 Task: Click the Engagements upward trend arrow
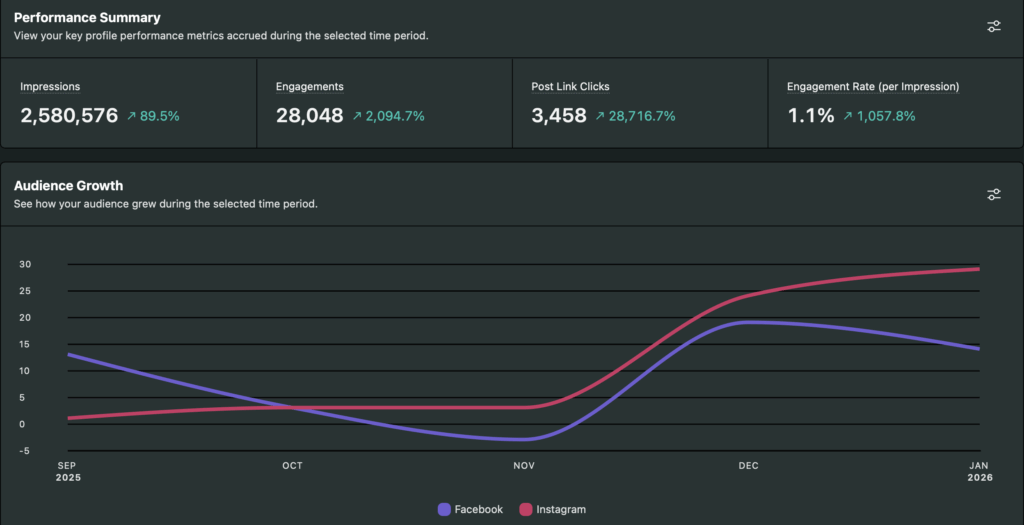point(357,116)
